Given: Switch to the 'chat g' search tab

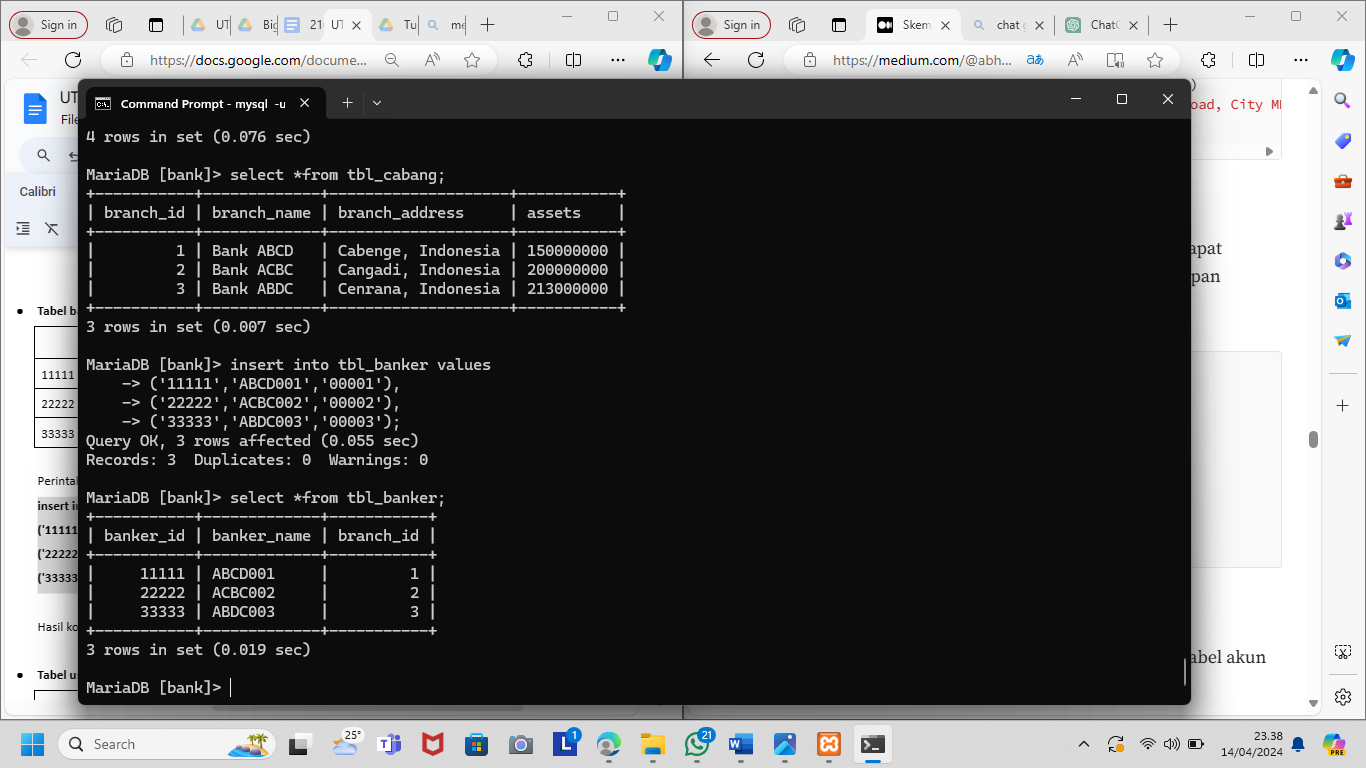Looking at the screenshot, I should coord(1008,25).
